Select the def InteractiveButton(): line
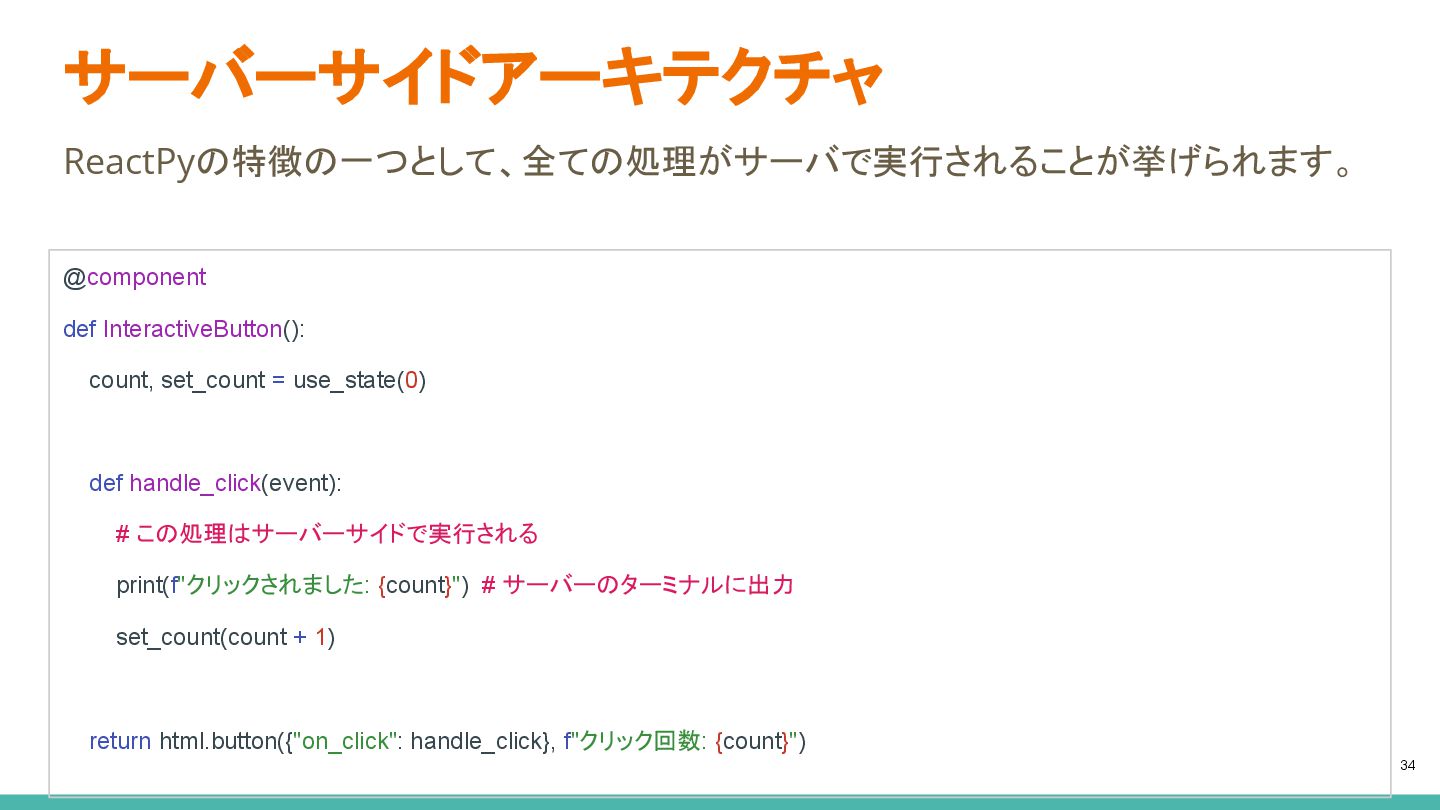1440x810 pixels. pos(184,329)
